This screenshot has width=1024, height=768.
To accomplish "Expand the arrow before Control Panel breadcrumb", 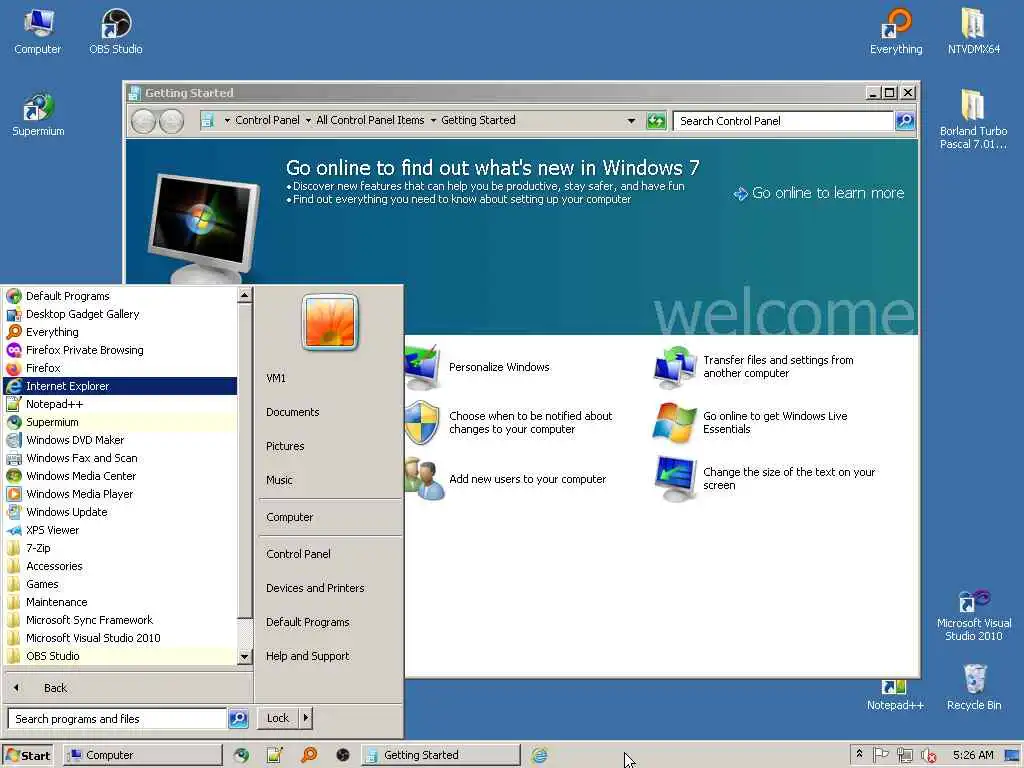I will pyautogui.click(x=227, y=121).
